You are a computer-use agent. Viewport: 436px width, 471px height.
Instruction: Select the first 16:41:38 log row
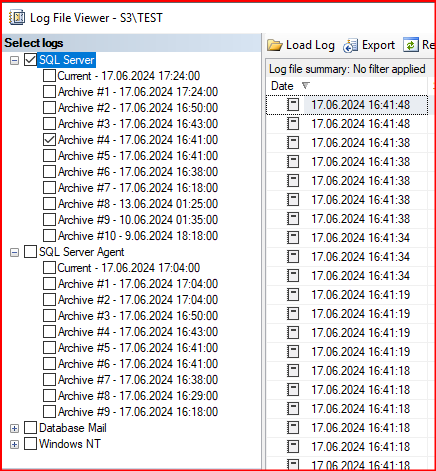pyautogui.click(x=347, y=143)
